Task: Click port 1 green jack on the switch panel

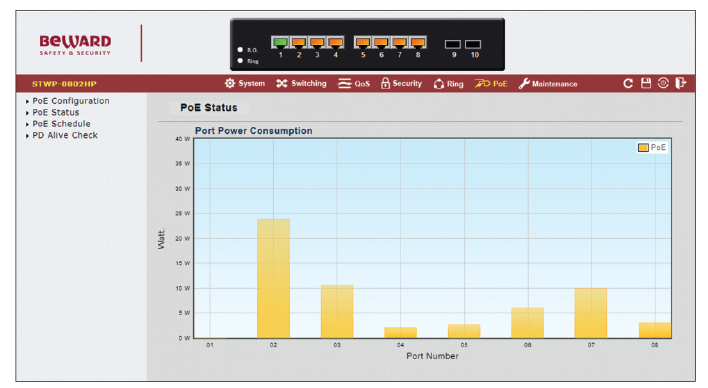Action: pyautogui.click(x=280, y=43)
